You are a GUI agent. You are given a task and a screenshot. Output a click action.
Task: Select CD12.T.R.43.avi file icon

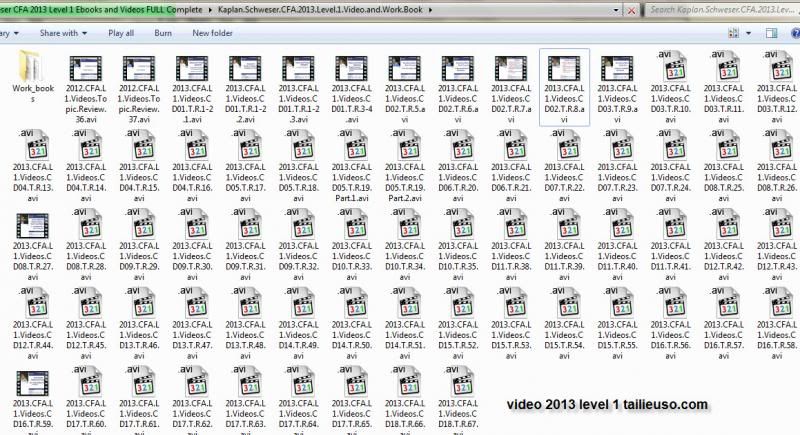[x=777, y=224]
